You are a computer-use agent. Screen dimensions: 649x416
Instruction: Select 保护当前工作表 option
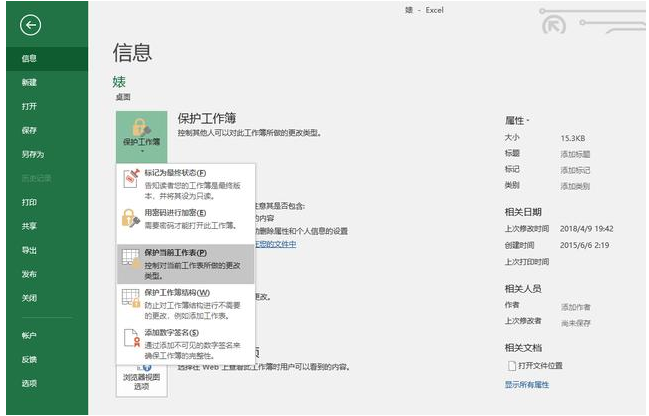coord(185,264)
